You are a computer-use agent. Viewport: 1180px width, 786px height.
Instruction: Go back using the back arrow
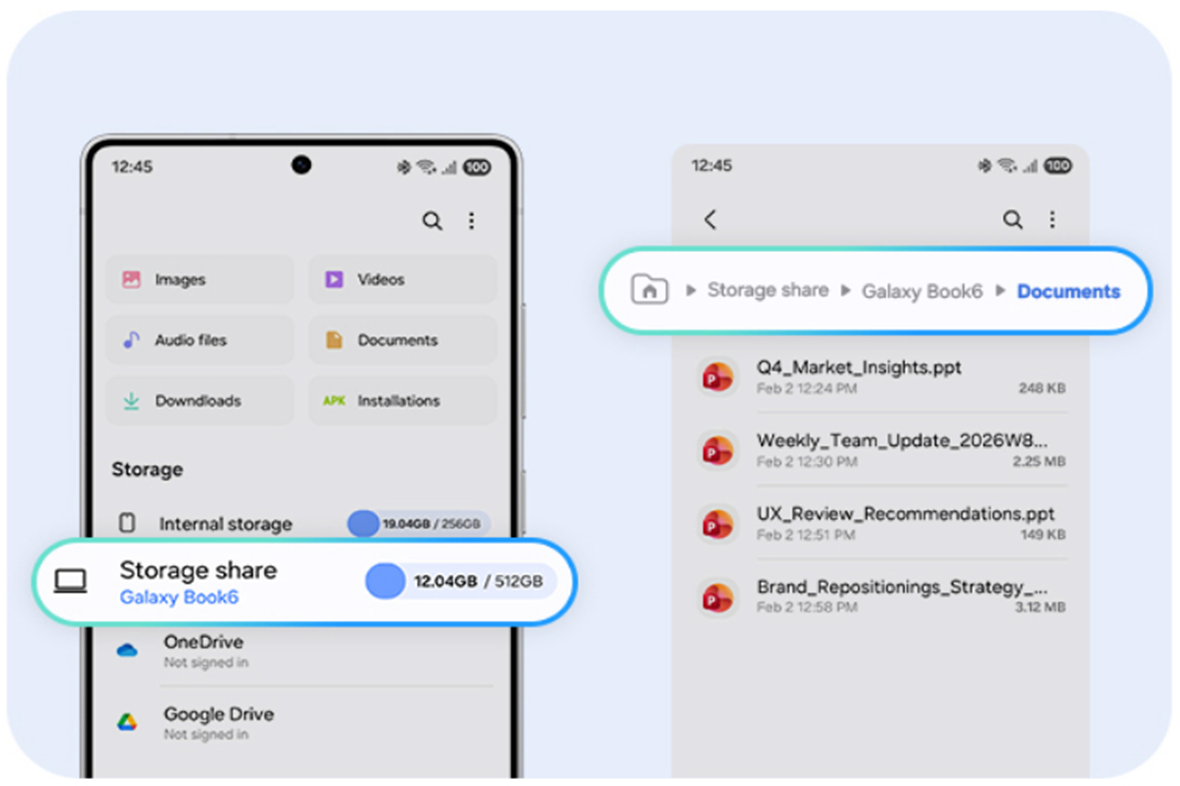tap(710, 219)
